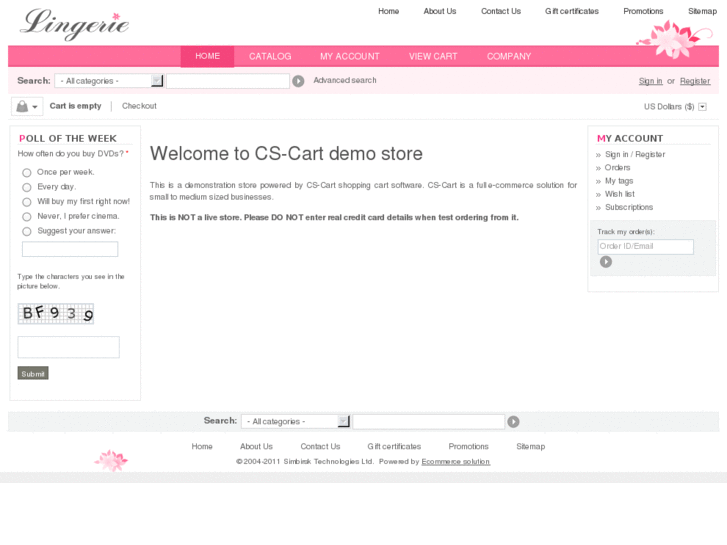Click the bottom search go arrow button
The image size is (727, 545).
coord(513,422)
